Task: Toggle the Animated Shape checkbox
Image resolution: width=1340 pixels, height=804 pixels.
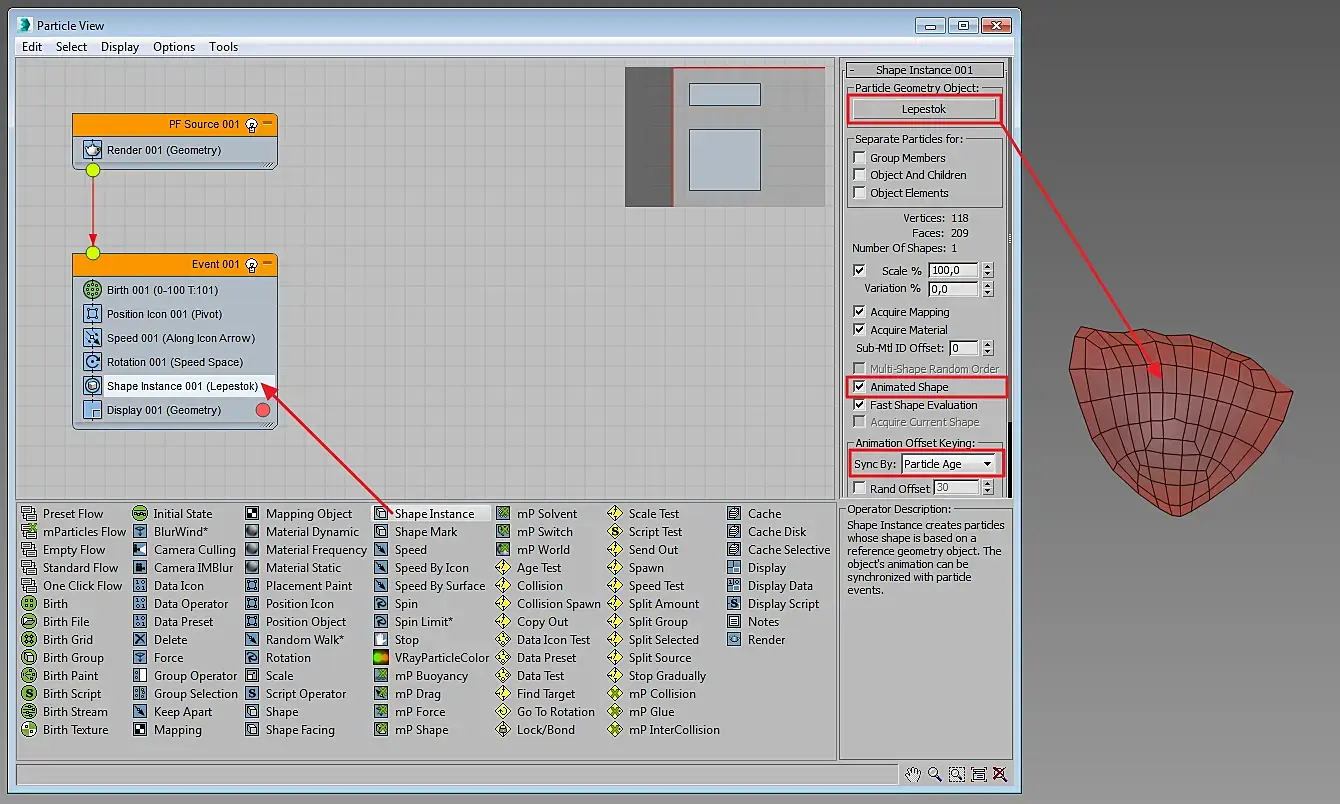Action: pyautogui.click(x=859, y=387)
